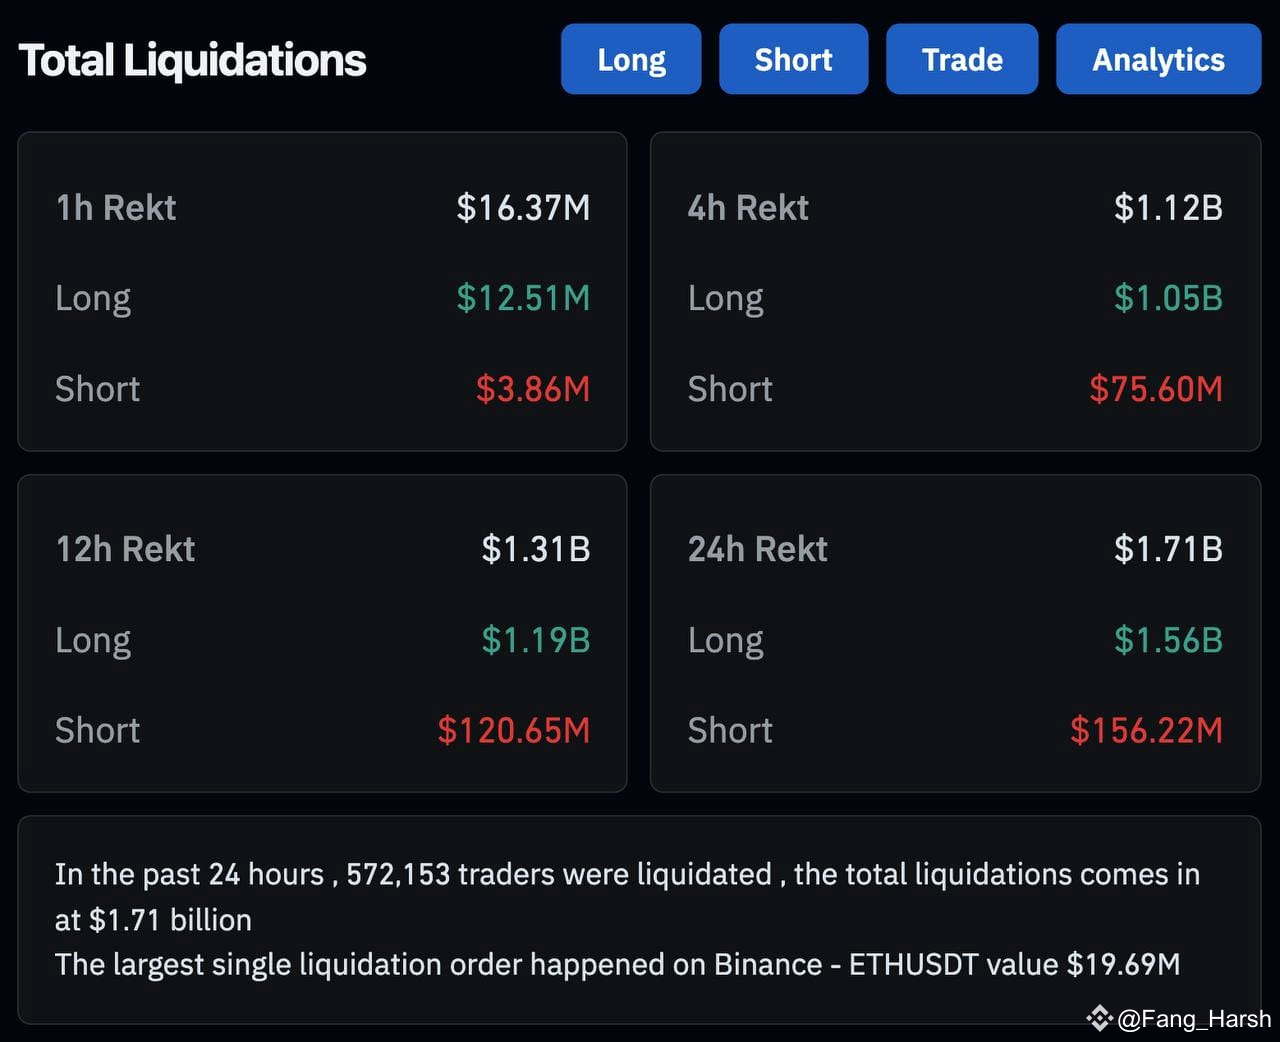Click the 24h Long value $1.56B
The height and width of the screenshot is (1042, 1280).
(x=1168, y=640)
